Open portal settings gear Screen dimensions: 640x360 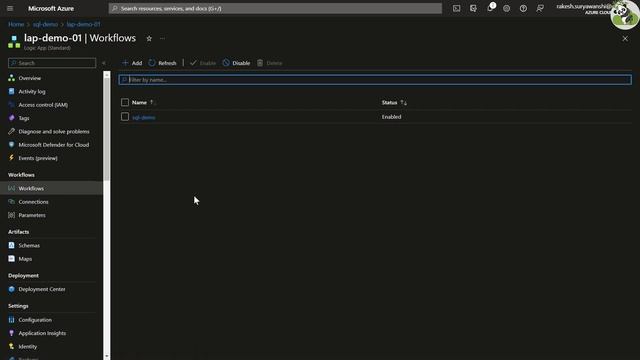(x=507, y=8)
